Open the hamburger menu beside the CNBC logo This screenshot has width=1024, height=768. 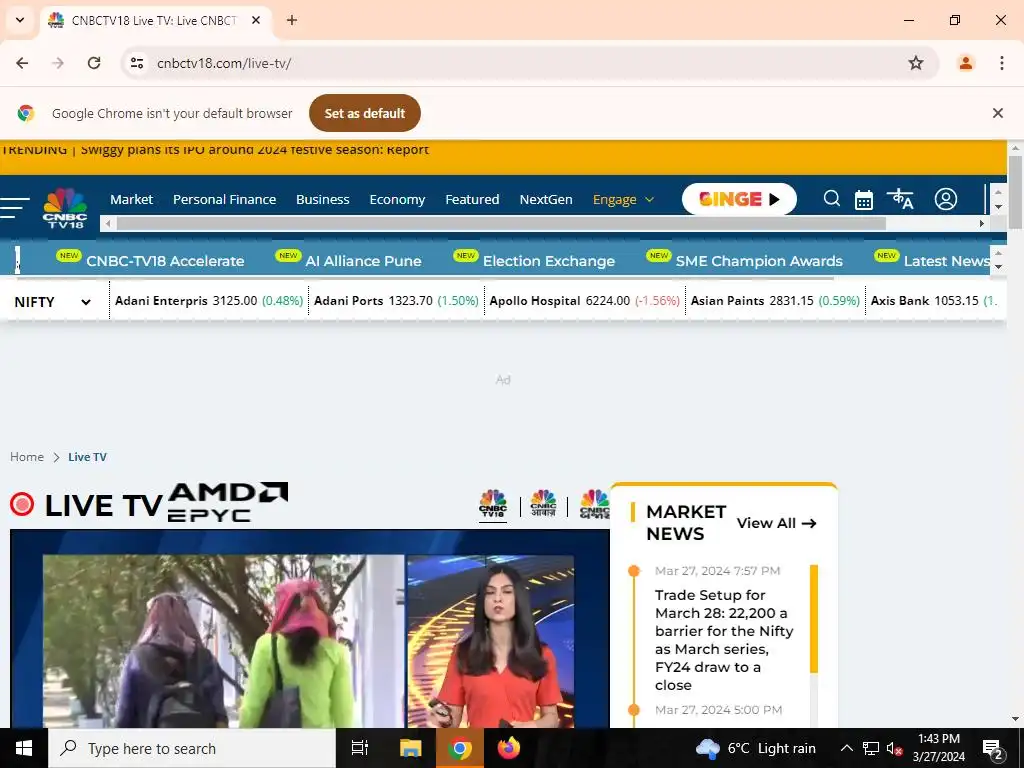click(x=14, y=207)
